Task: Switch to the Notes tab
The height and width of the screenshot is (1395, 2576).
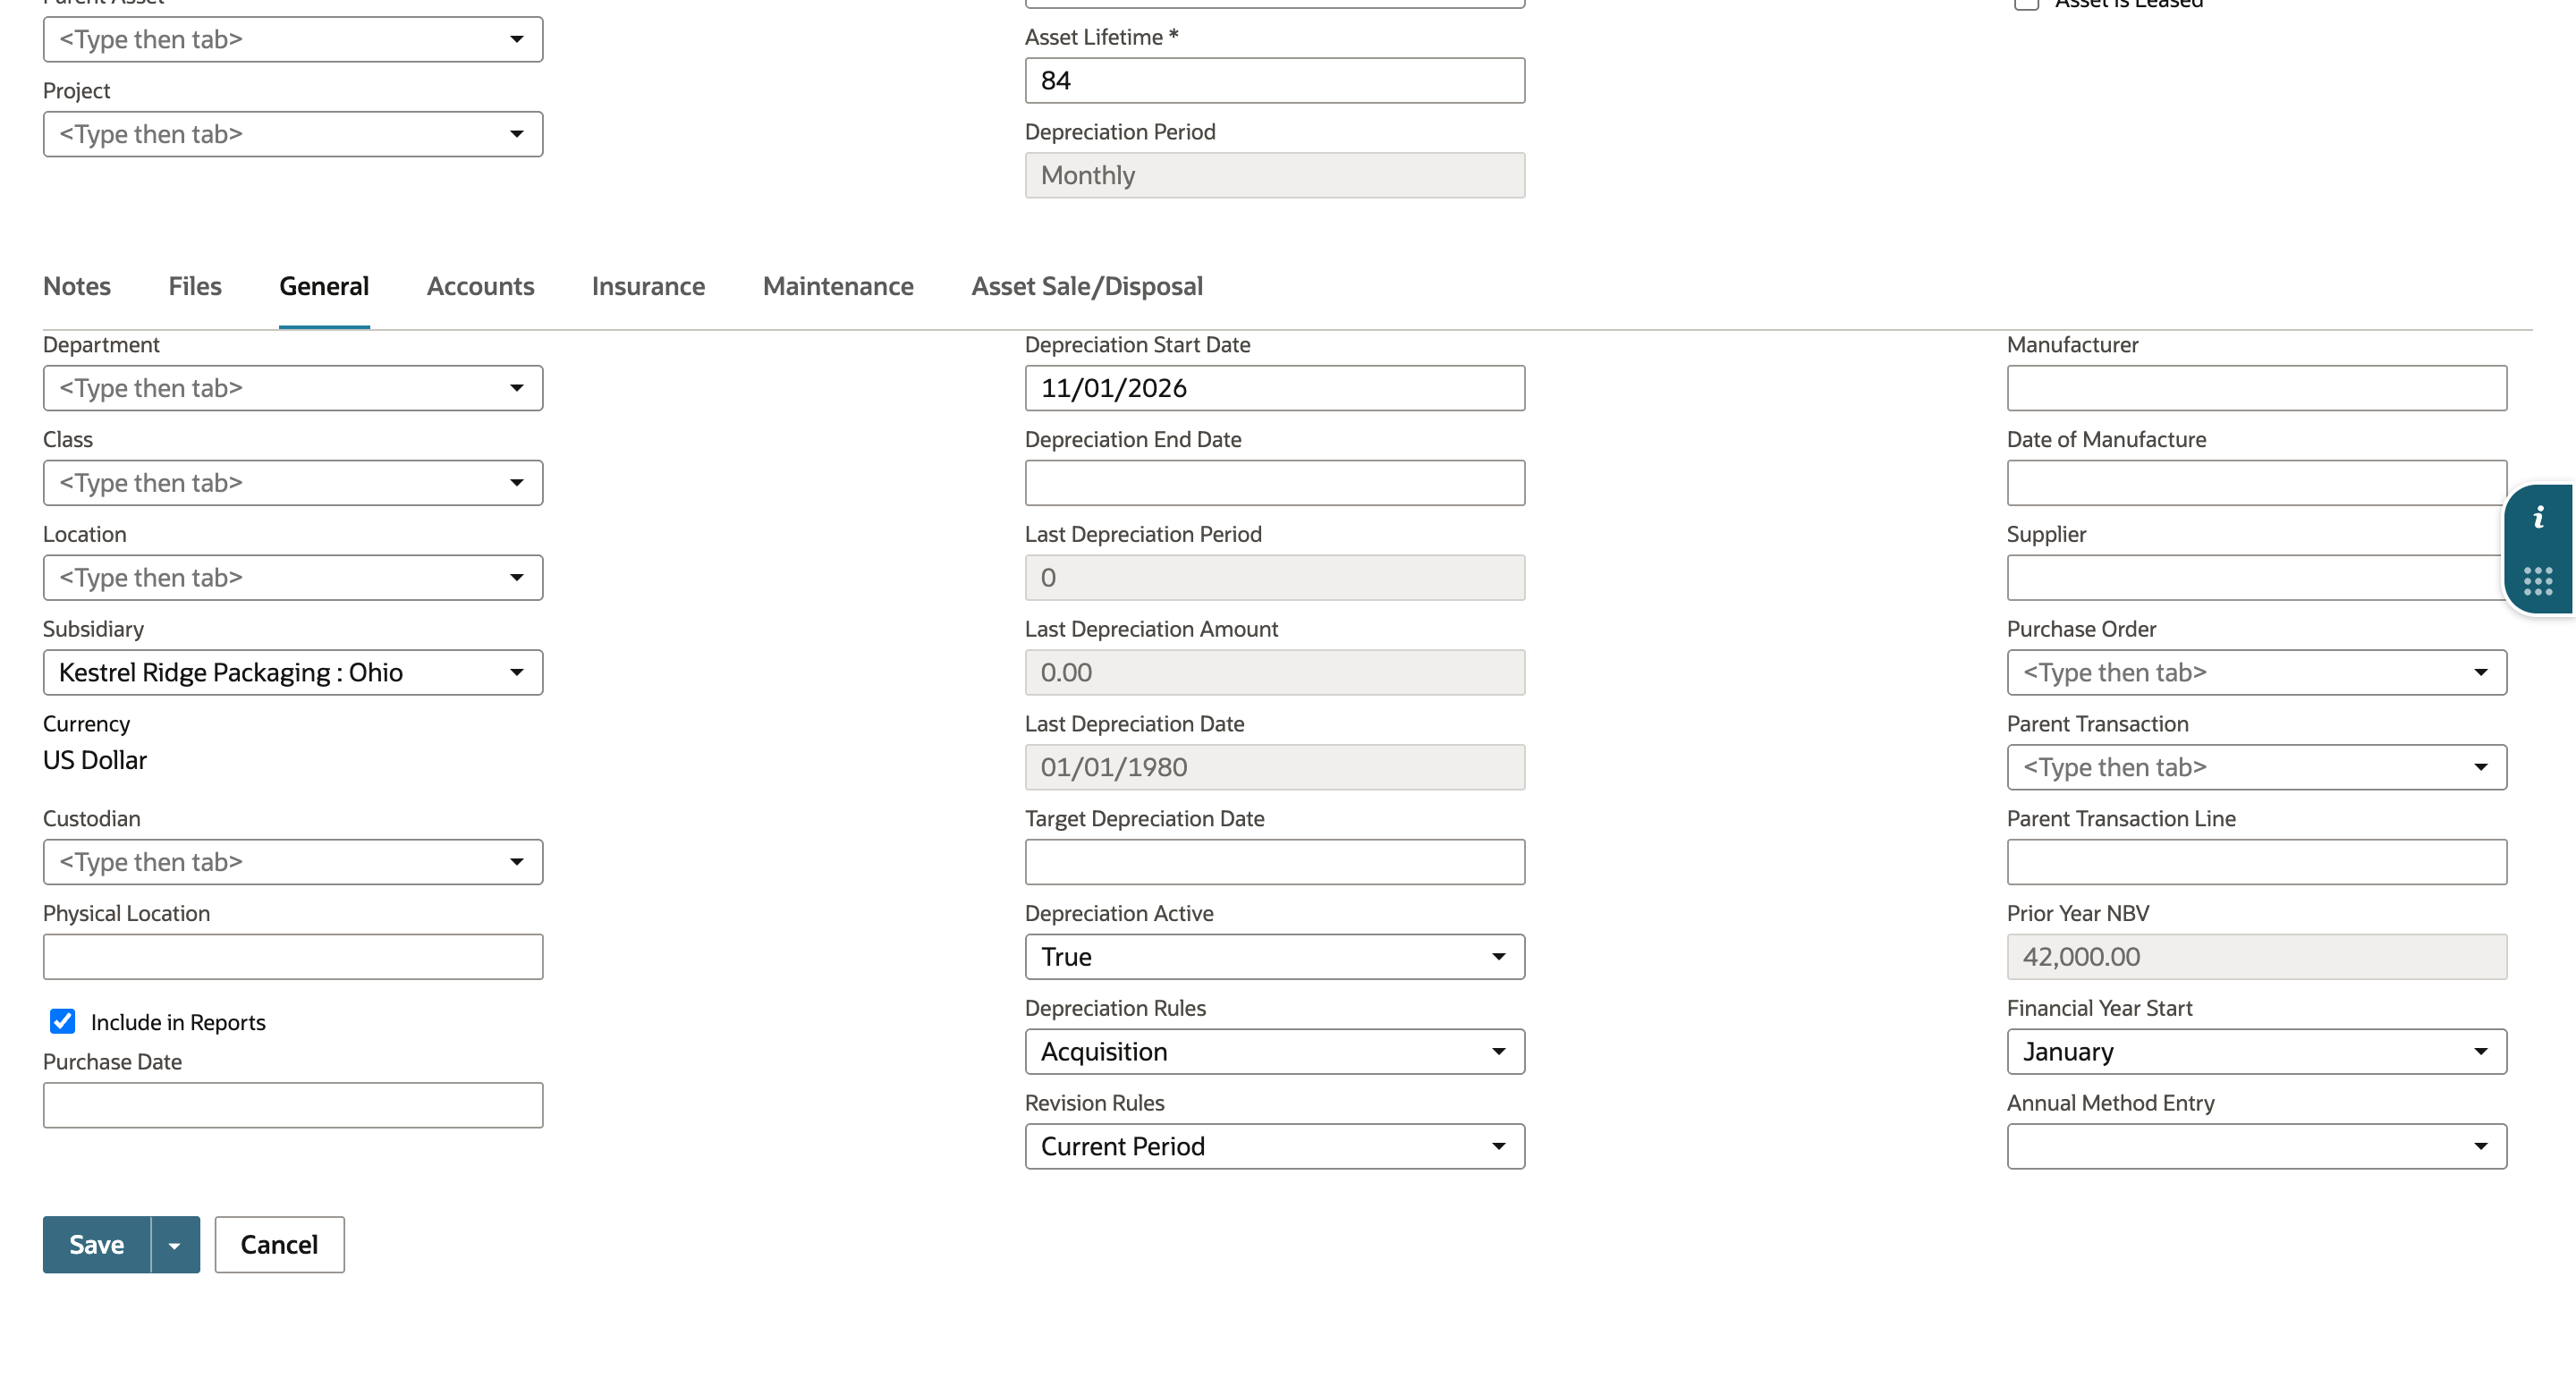Action: pos(77,286)
